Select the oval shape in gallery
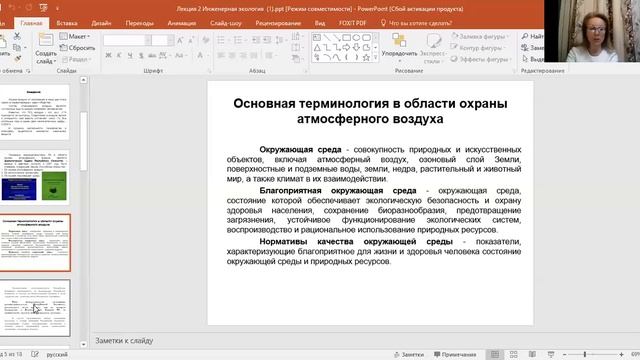This screenshot has width=640, height=360. click(356, 38)
